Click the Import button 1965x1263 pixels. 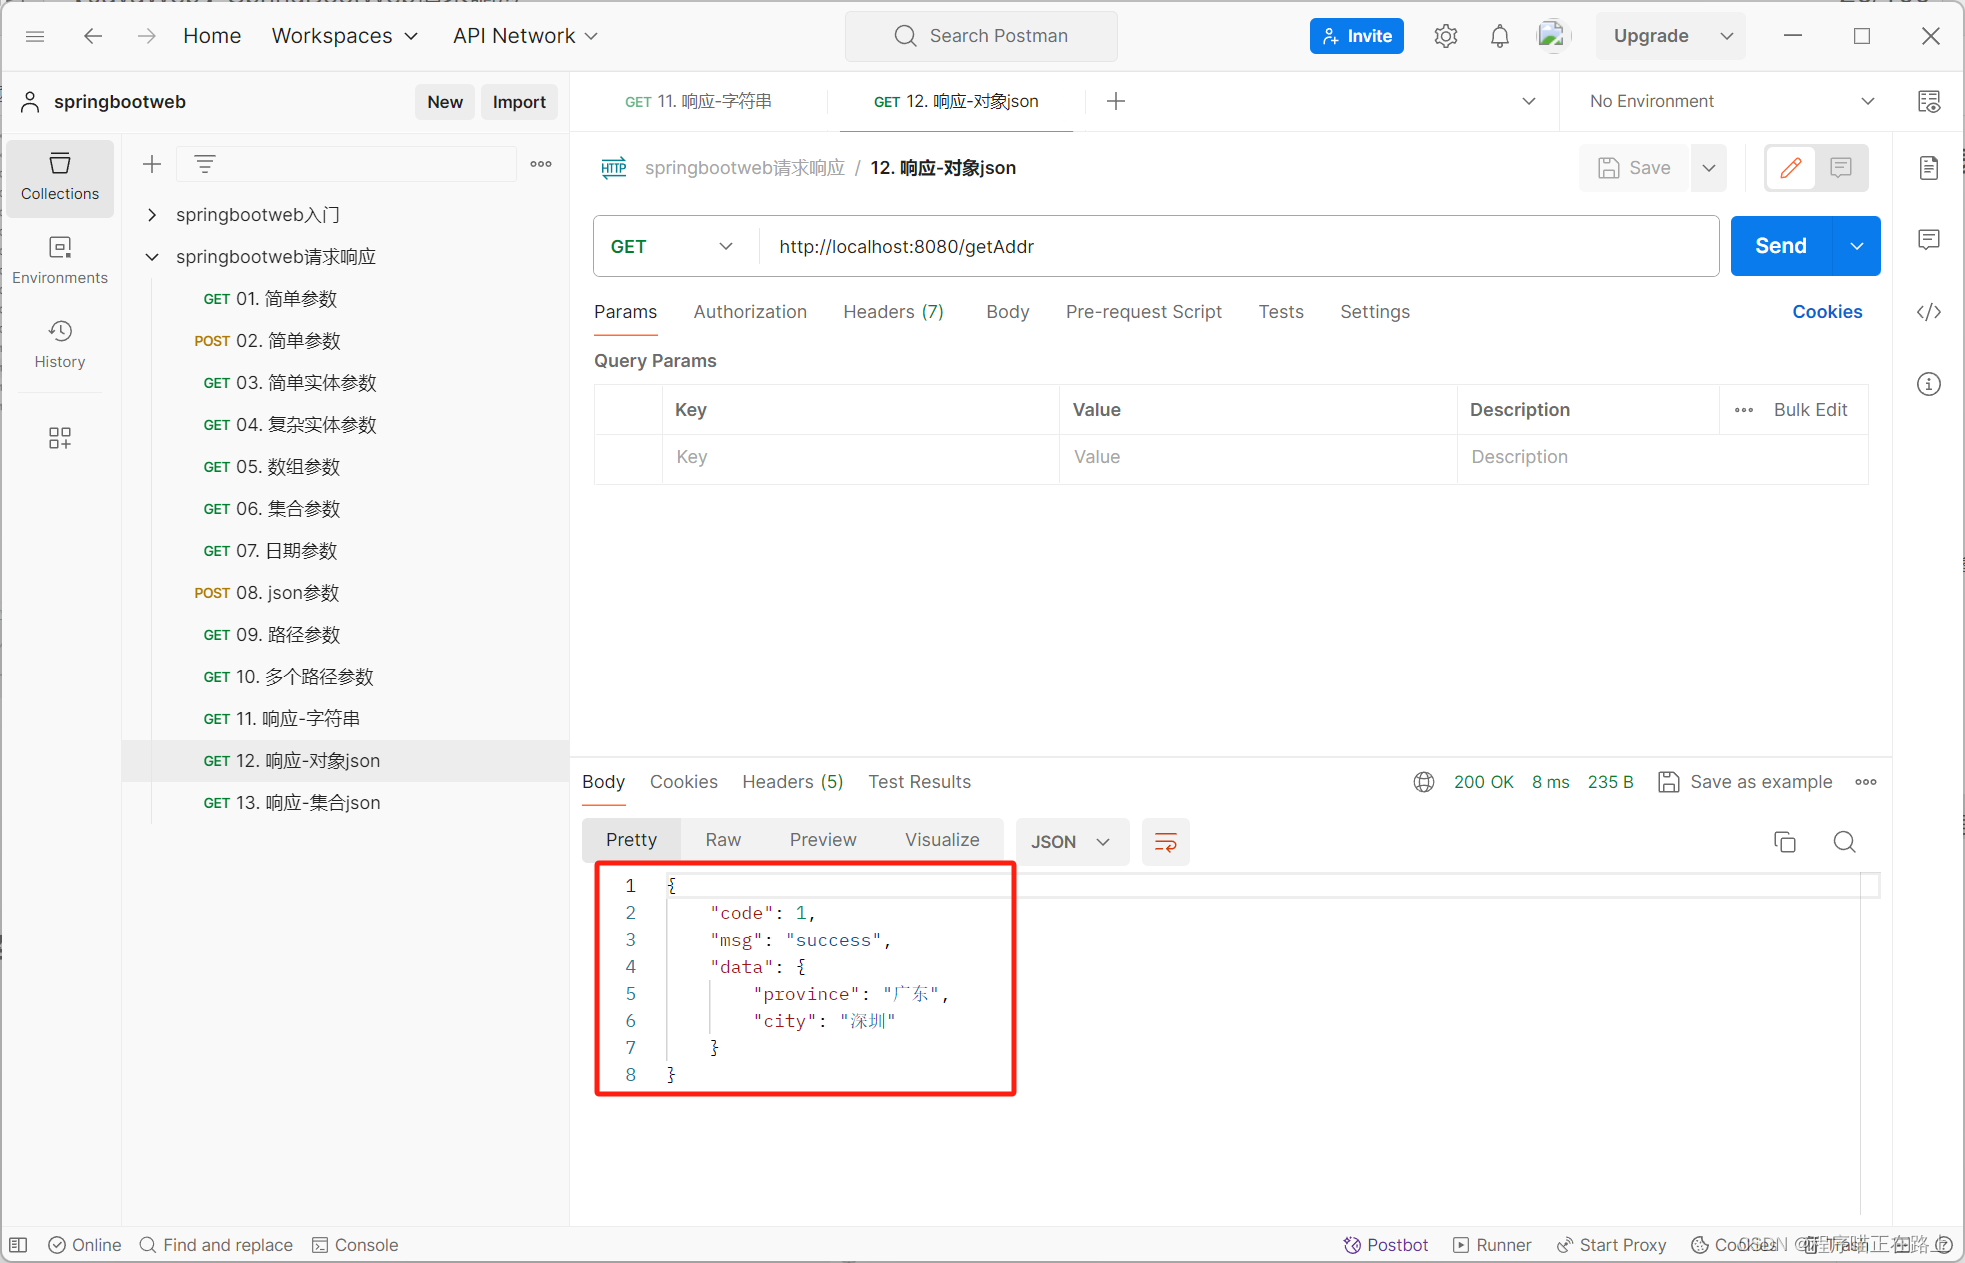pos(519,102)
